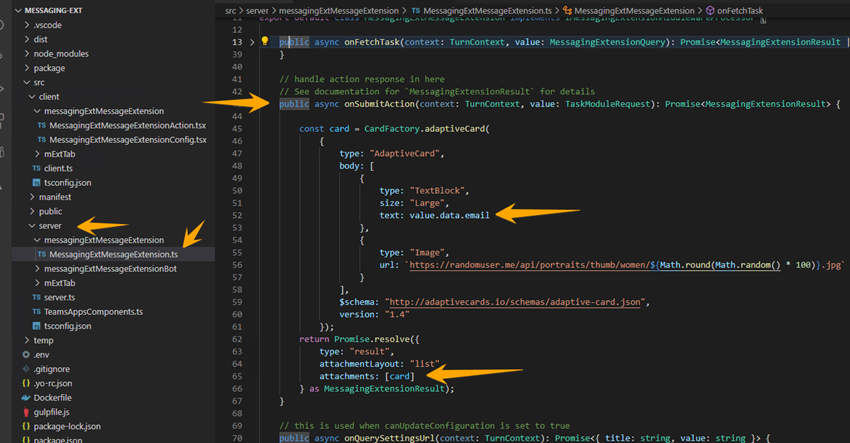Click line number 56 in the gutter
The height and width of the screenshot is (443, 850).
(237, 265)
